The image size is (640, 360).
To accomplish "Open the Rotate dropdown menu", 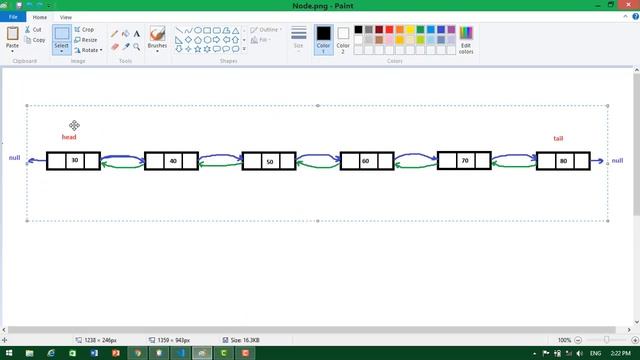I will click(88, 50).
